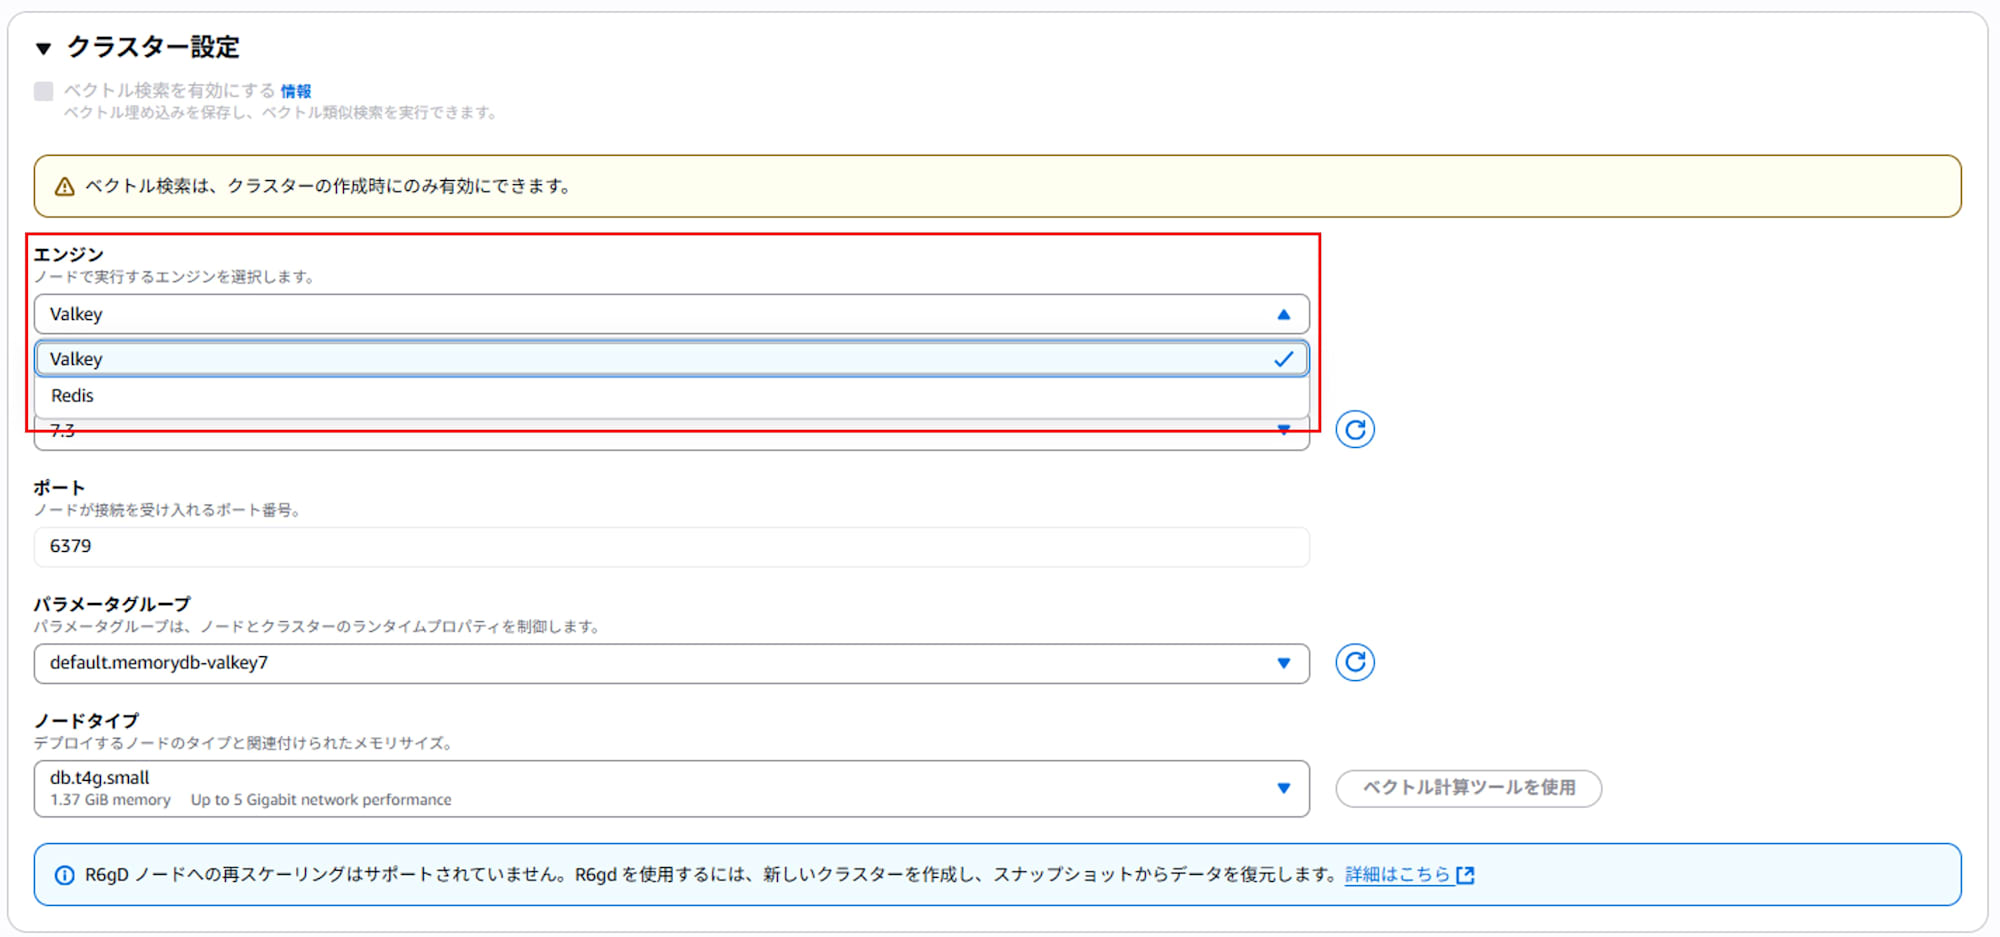Image resolution: width=2000 pixels, height=937 pixels.
Task: Enable the ベクトル検索を有効にする checkbox
Action: [x=44, y=92]
